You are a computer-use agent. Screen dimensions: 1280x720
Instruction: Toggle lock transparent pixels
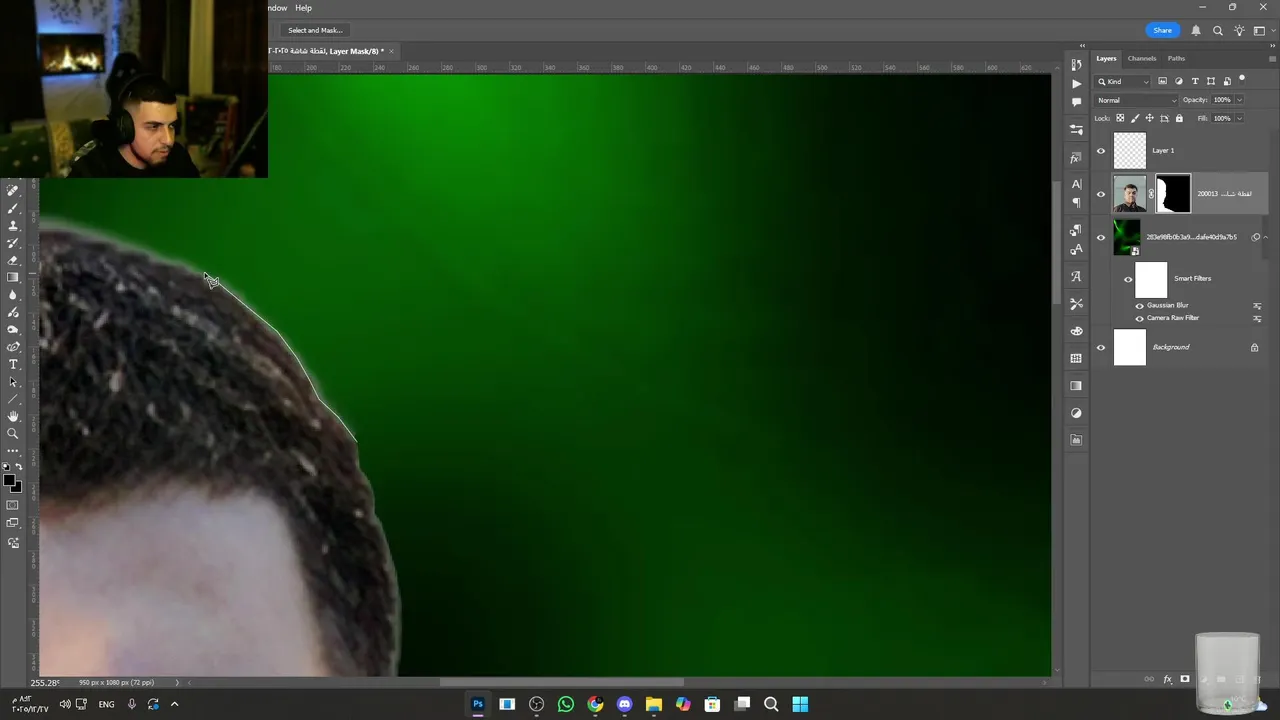1120,118
